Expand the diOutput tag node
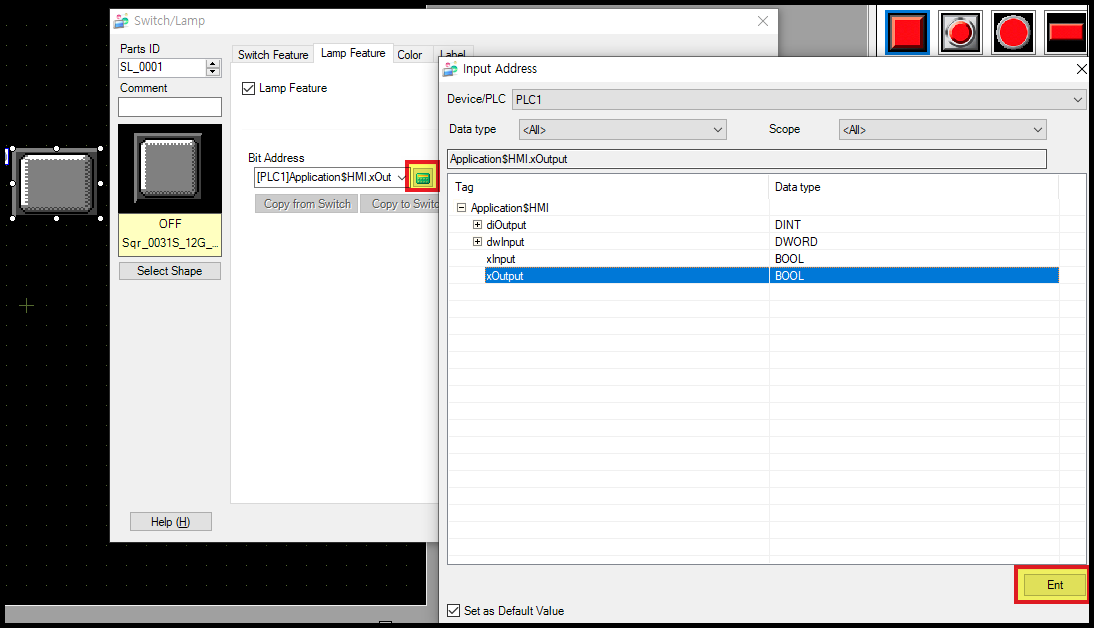The height and width of the screenshot is (628, 1094). coord(477,224)
